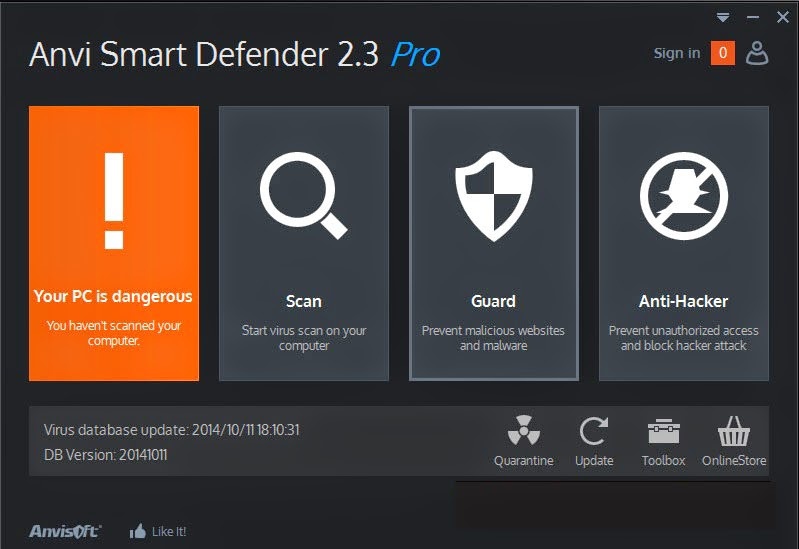
Task: Click 'Your PC is dangerous' heading
Action: [113, 296]
